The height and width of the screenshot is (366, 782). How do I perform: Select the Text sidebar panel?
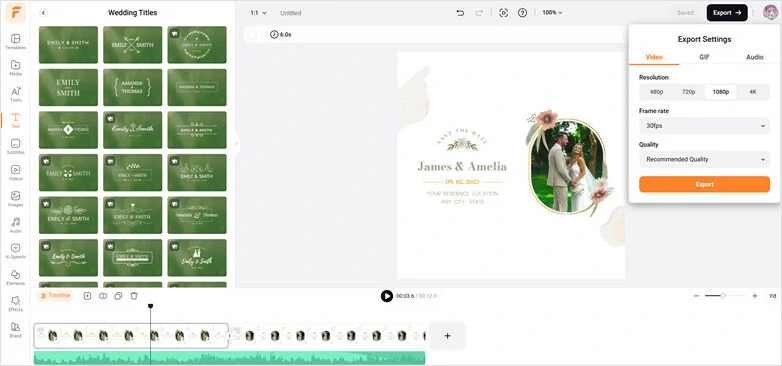point(15,120)
